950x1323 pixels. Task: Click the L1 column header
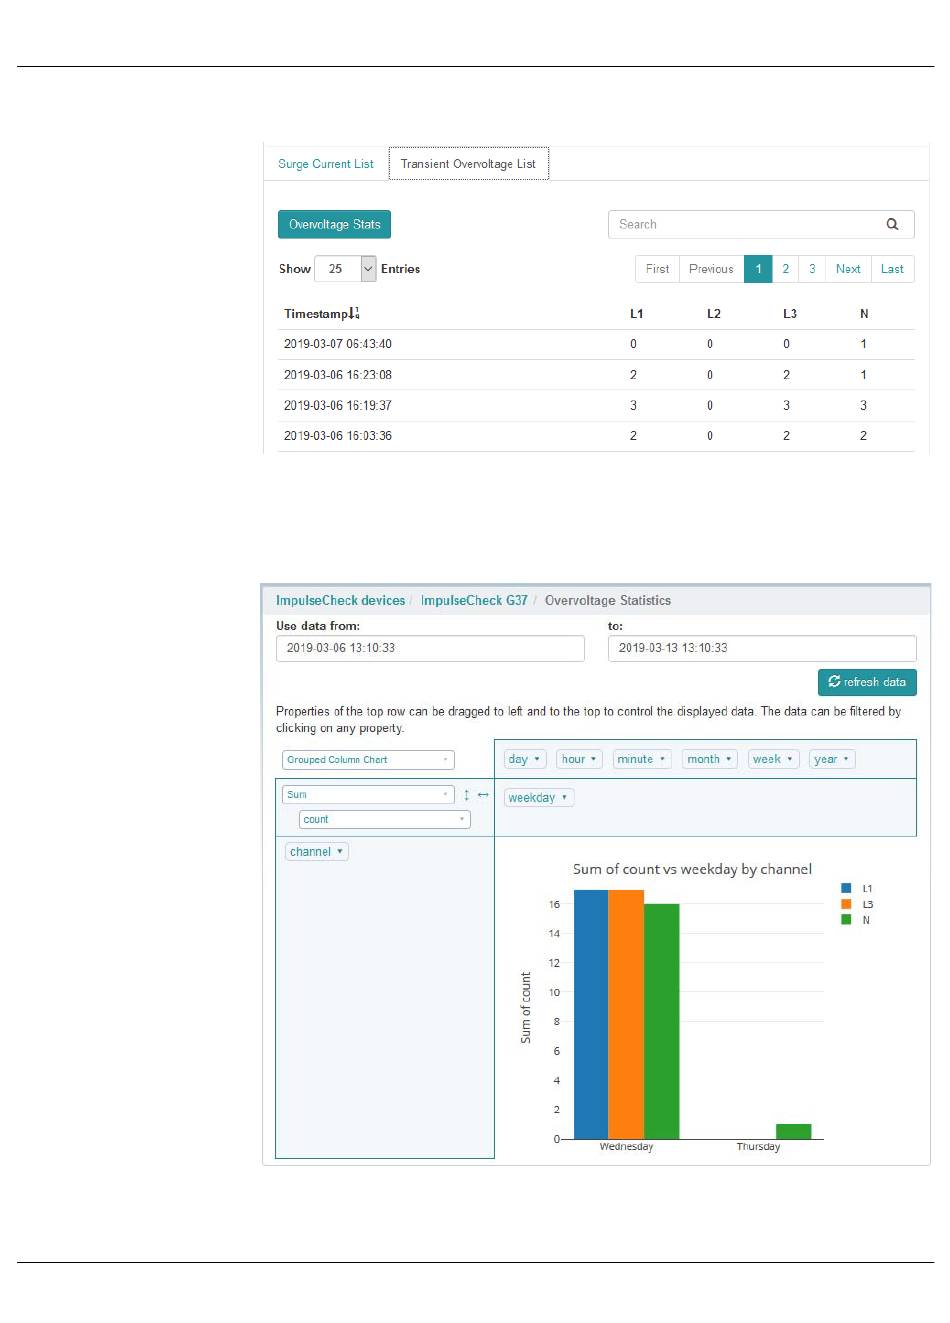click(x=636, y=314)
